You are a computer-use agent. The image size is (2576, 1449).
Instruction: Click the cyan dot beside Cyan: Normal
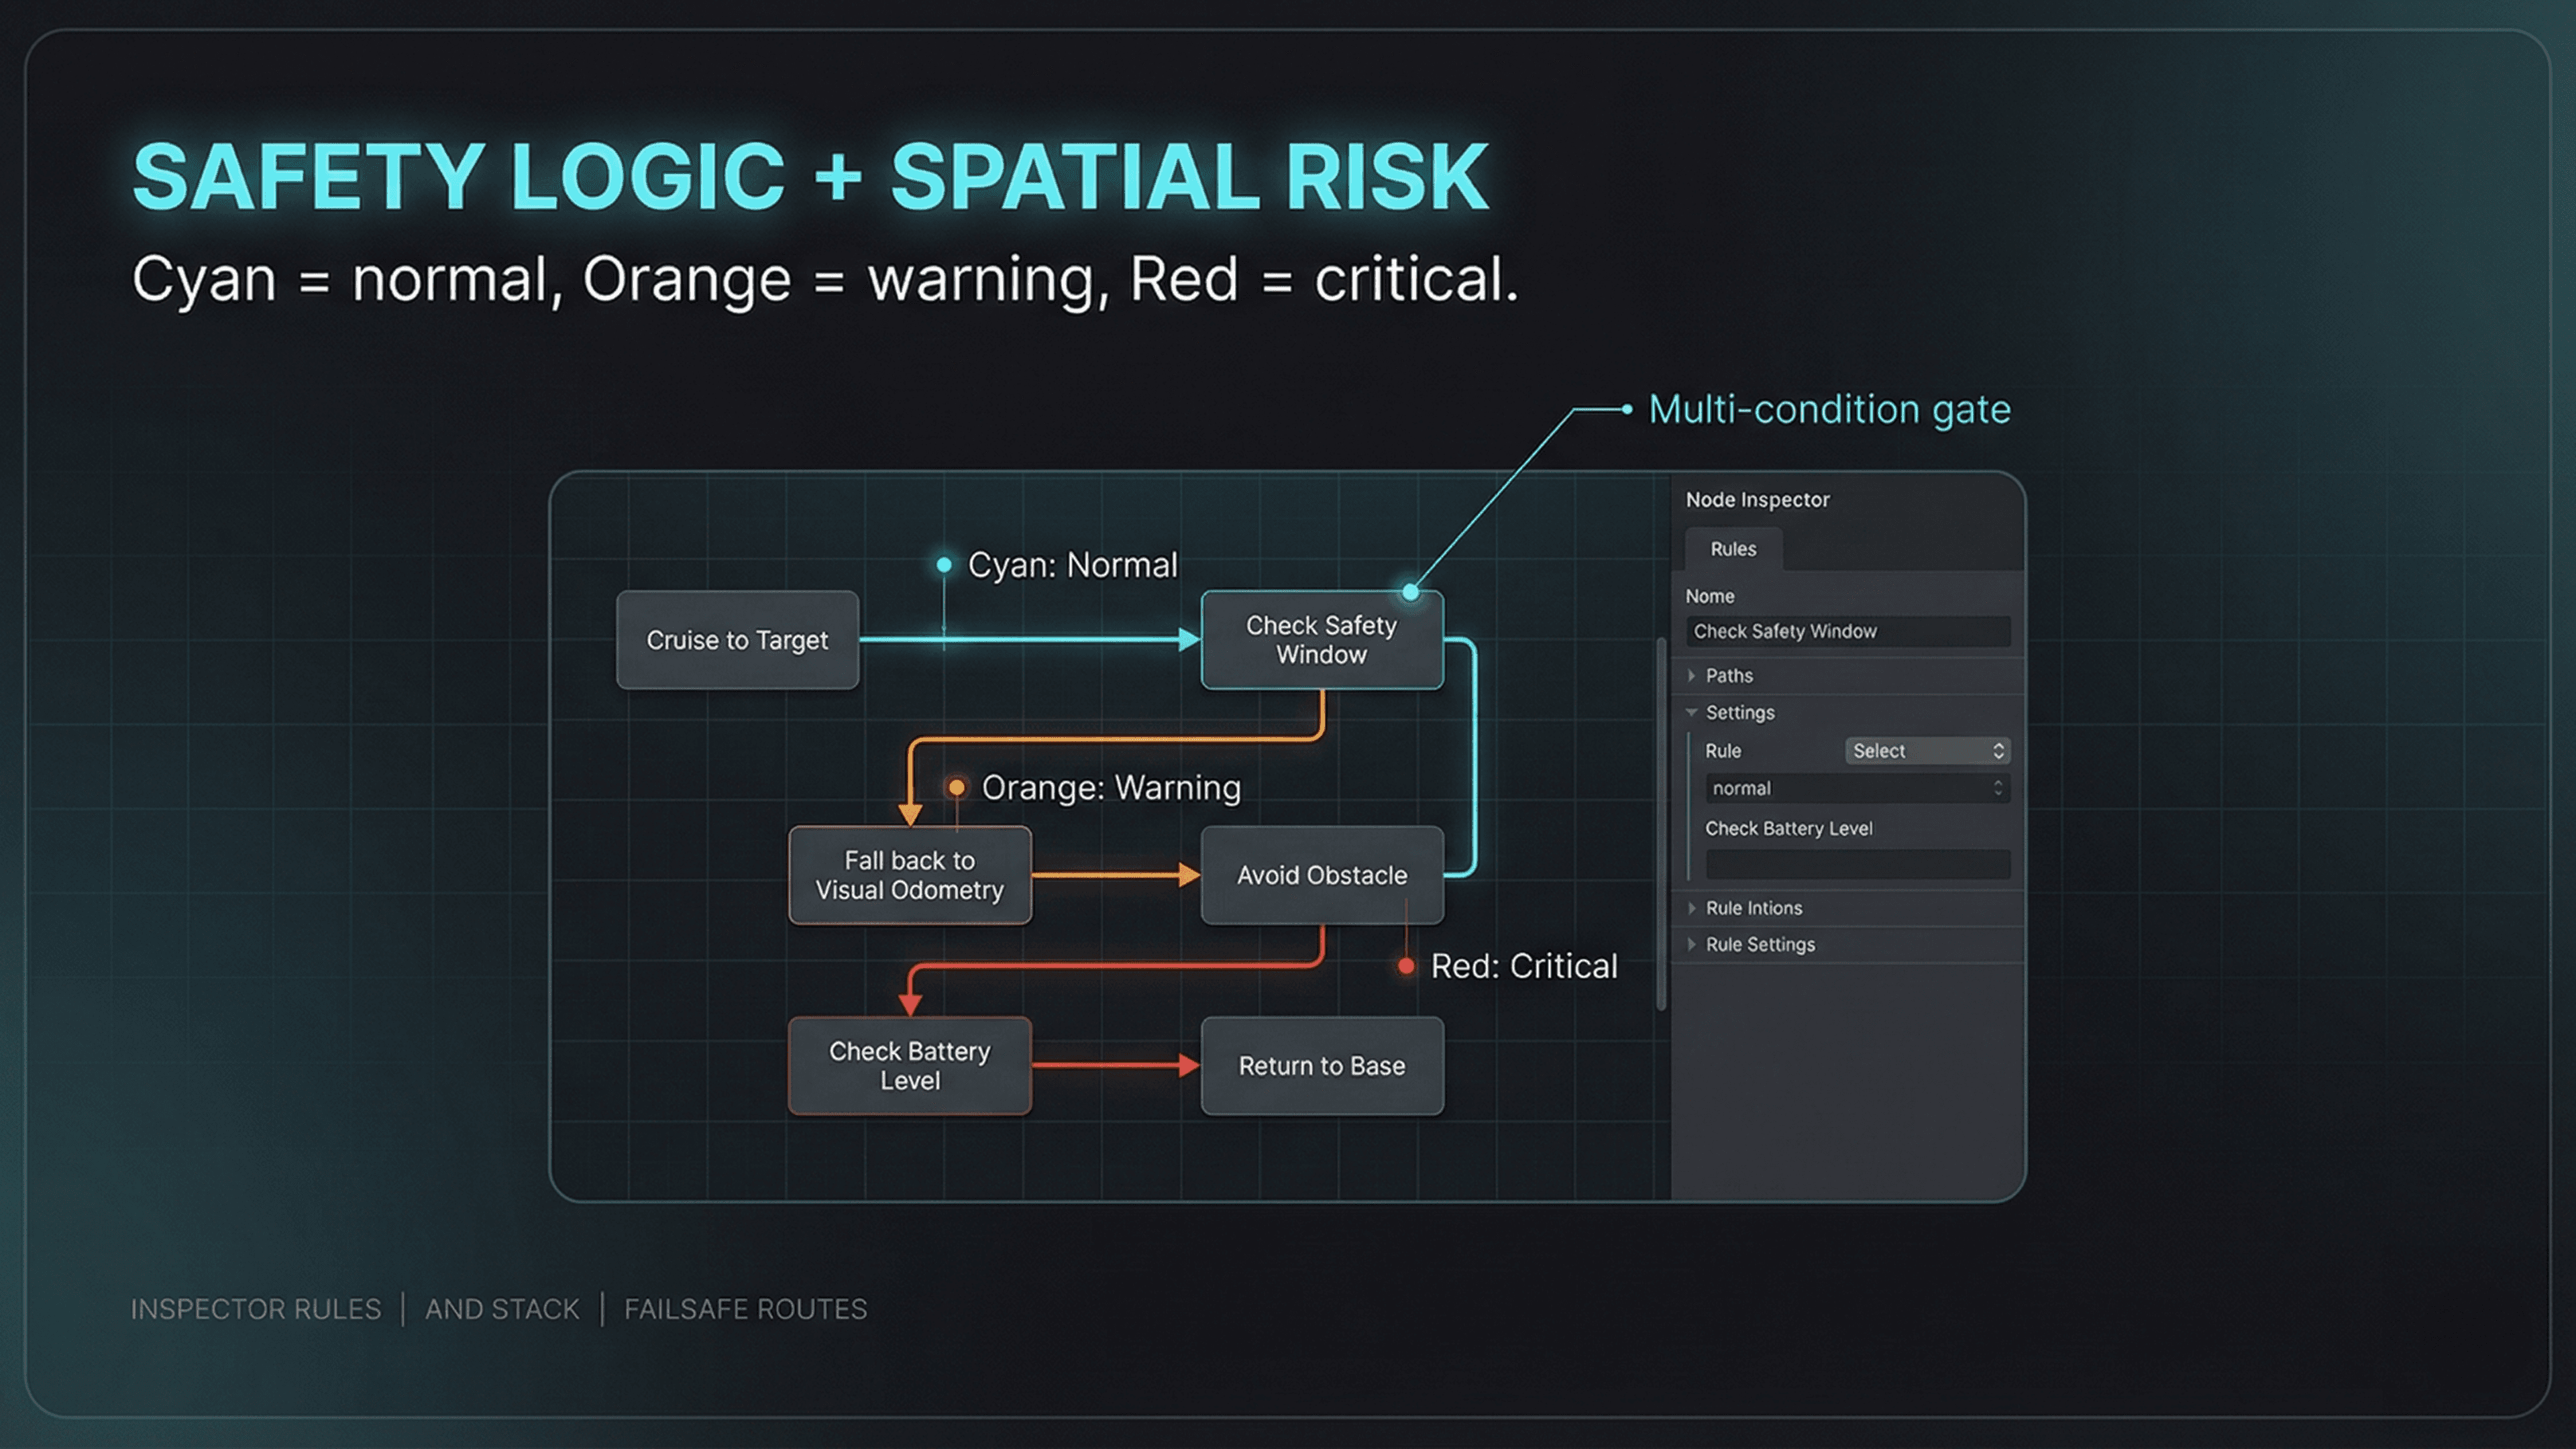pos(943,565)
